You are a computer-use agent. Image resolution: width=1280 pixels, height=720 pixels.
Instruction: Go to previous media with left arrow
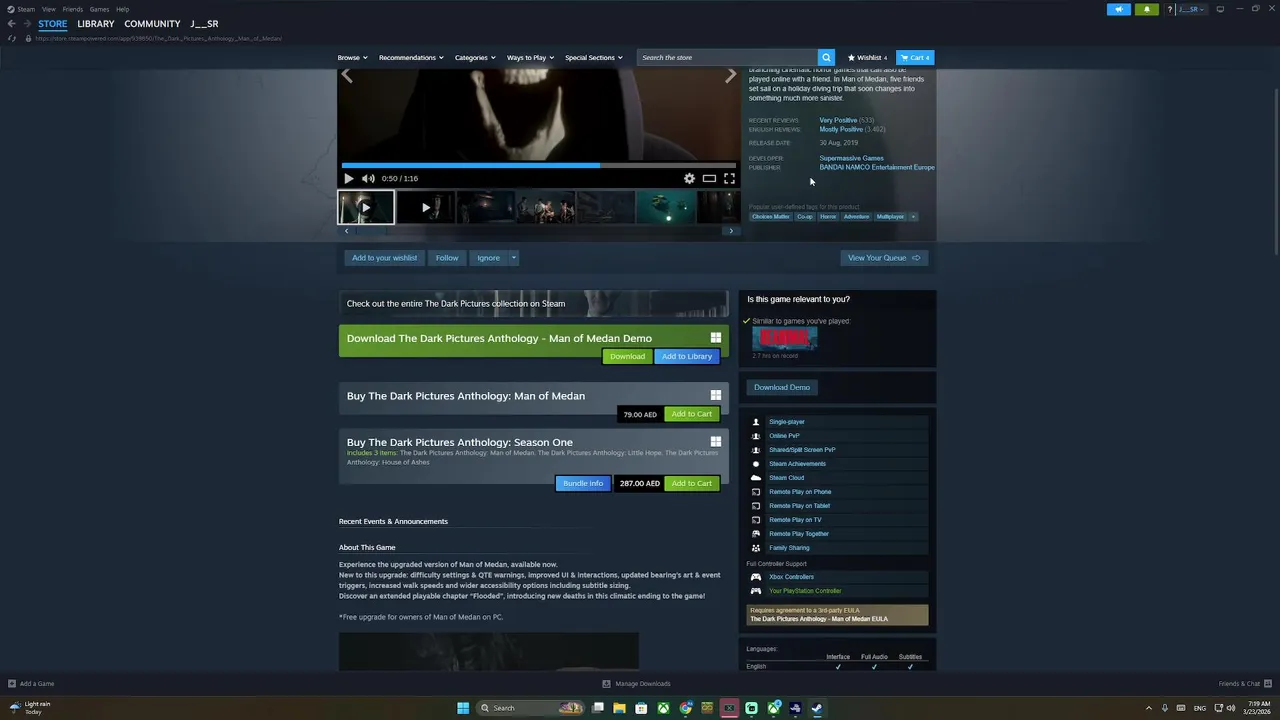pos(346,75)
